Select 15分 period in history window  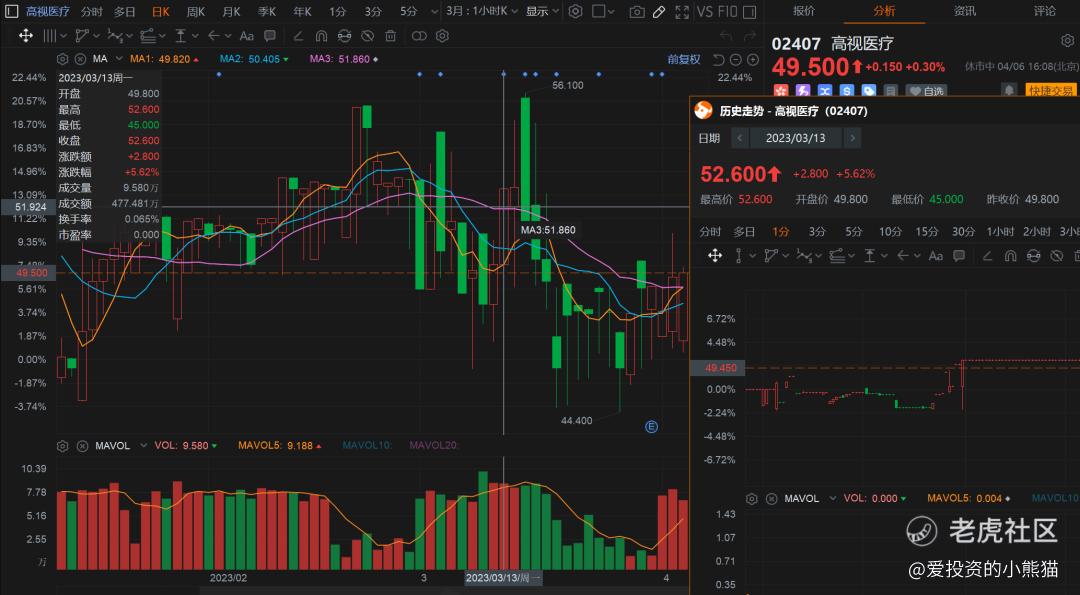pos(926,232)
